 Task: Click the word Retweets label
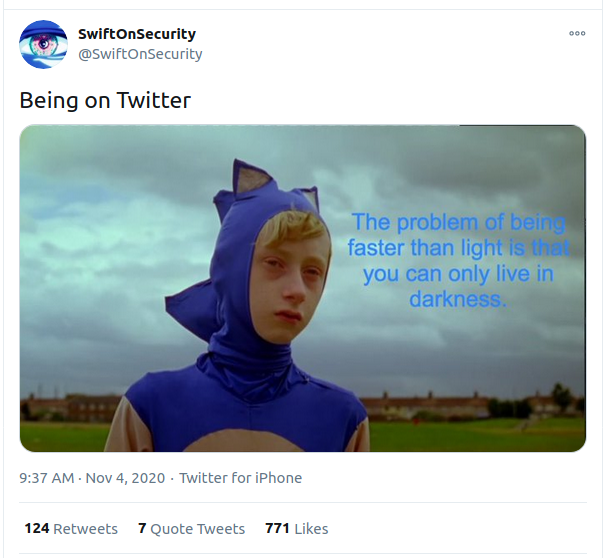point(85,529)
